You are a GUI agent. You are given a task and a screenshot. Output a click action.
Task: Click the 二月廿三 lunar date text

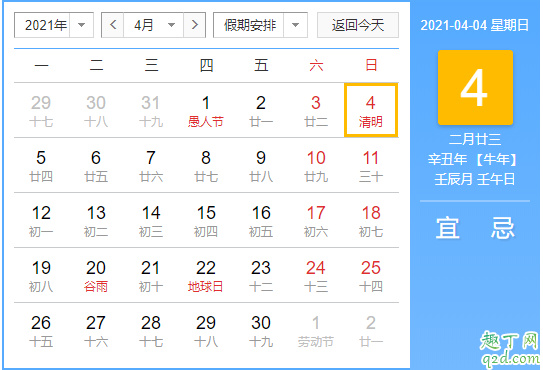(475, 139)
